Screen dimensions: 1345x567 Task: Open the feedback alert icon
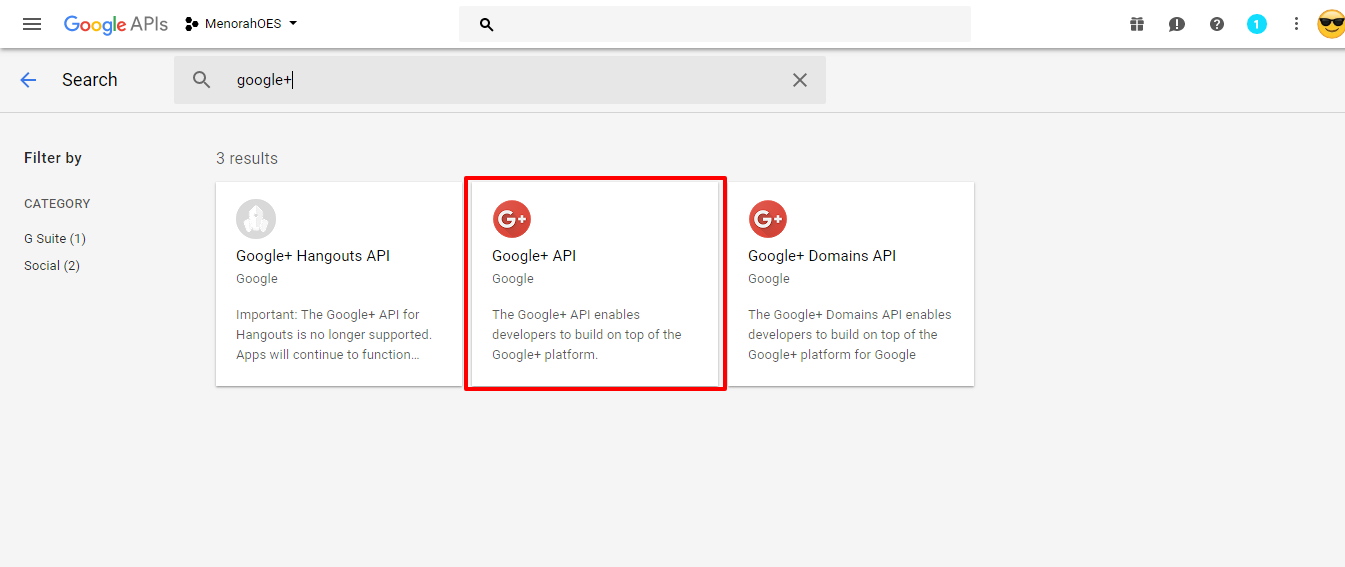[1177, 24]
